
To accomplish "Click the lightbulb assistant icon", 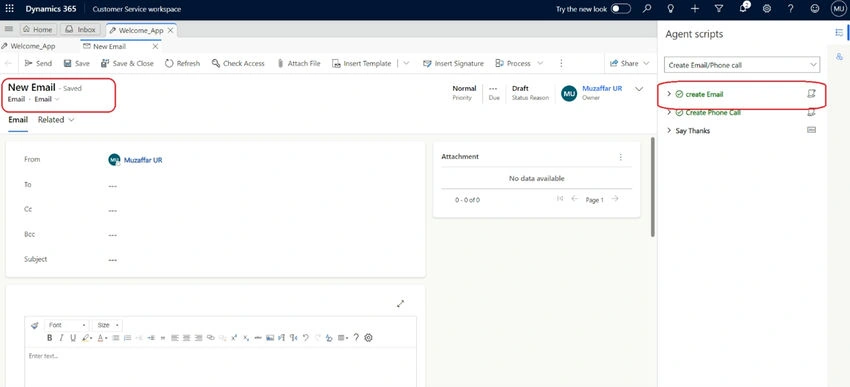I will 671,9.
